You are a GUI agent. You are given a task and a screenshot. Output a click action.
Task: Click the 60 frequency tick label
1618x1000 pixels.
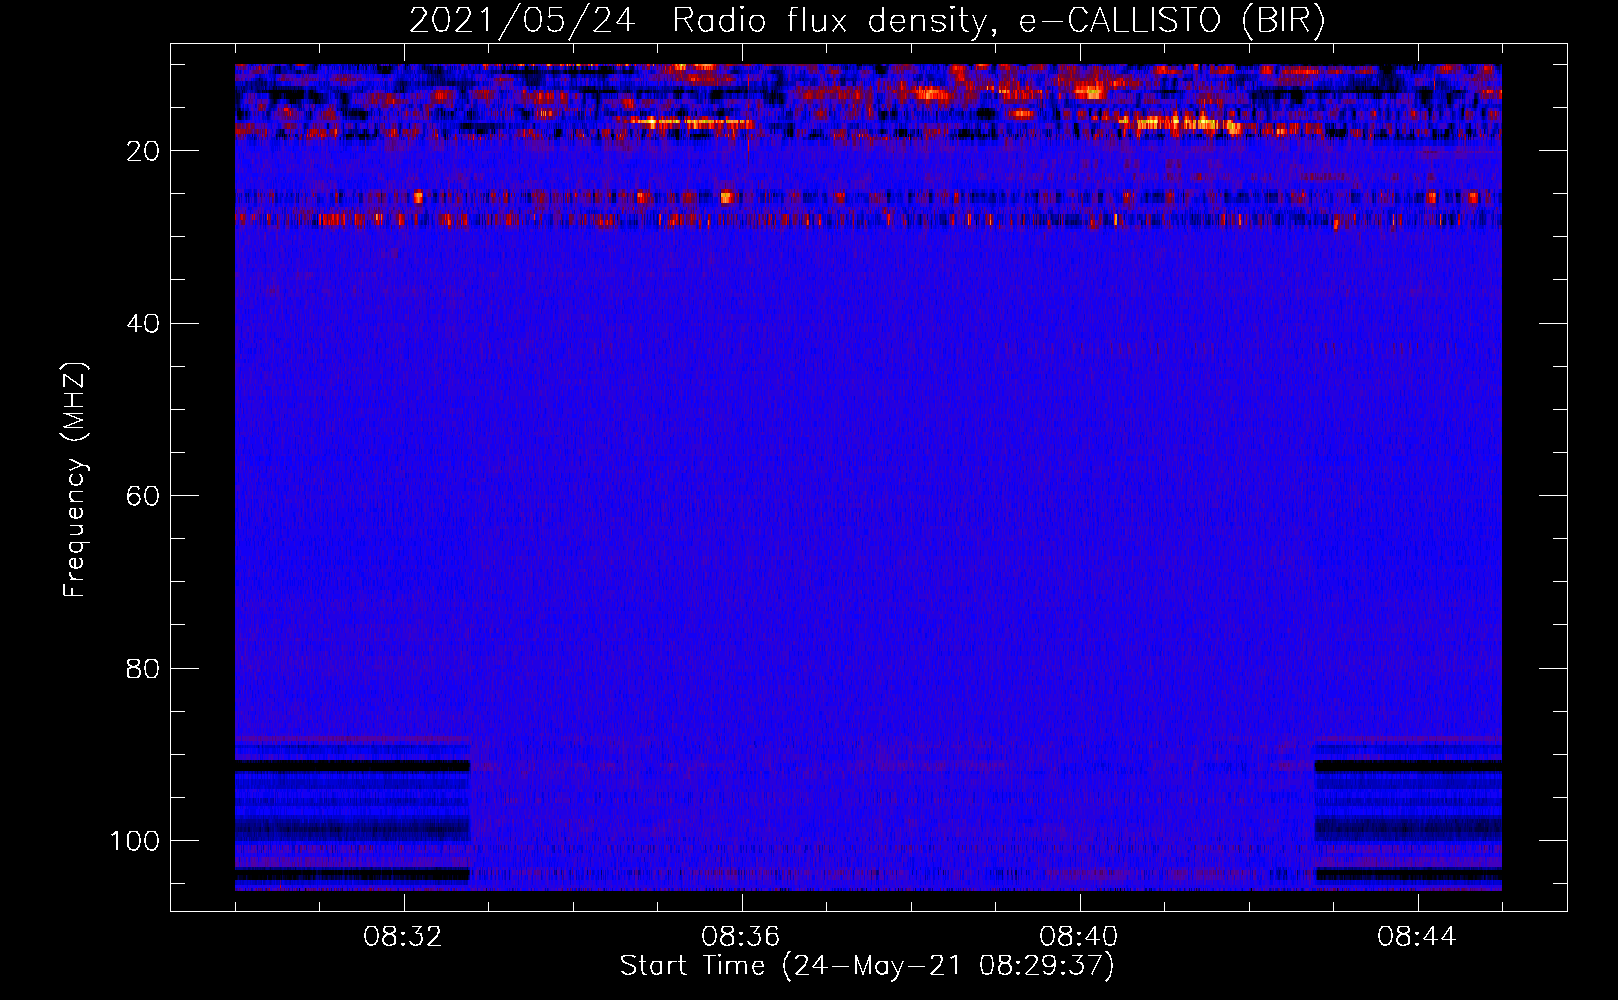[143, 496]
